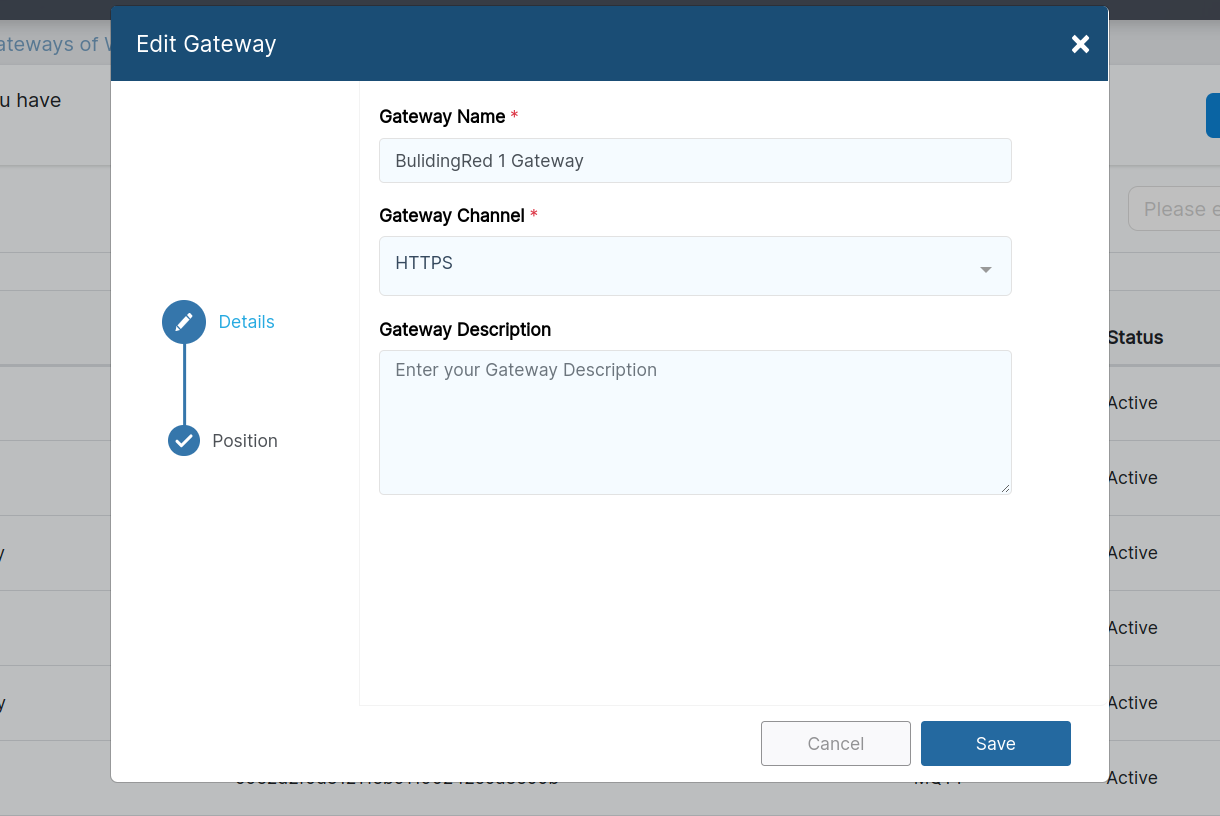Select the pencil icon on the Details step
1220x816 pixels.
(183, 321)
